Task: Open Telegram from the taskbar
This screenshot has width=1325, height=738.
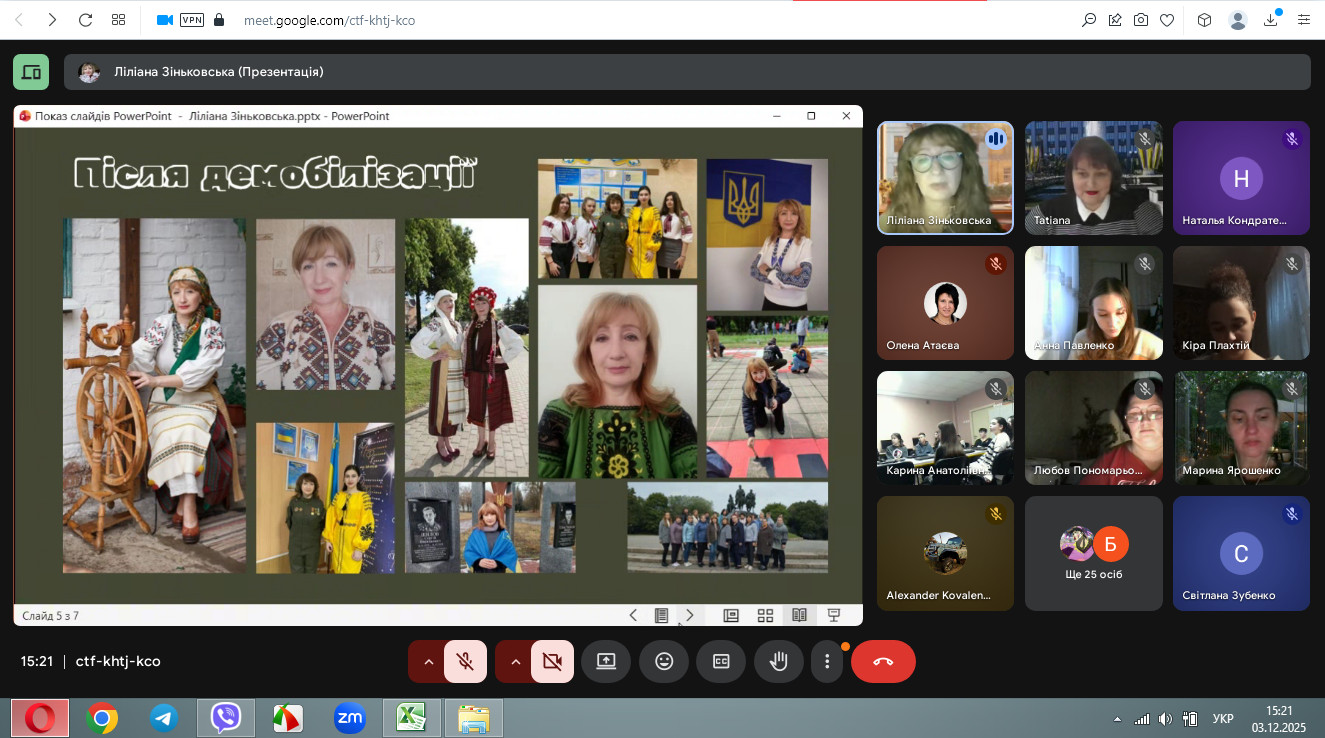Action: coord(164,718)
